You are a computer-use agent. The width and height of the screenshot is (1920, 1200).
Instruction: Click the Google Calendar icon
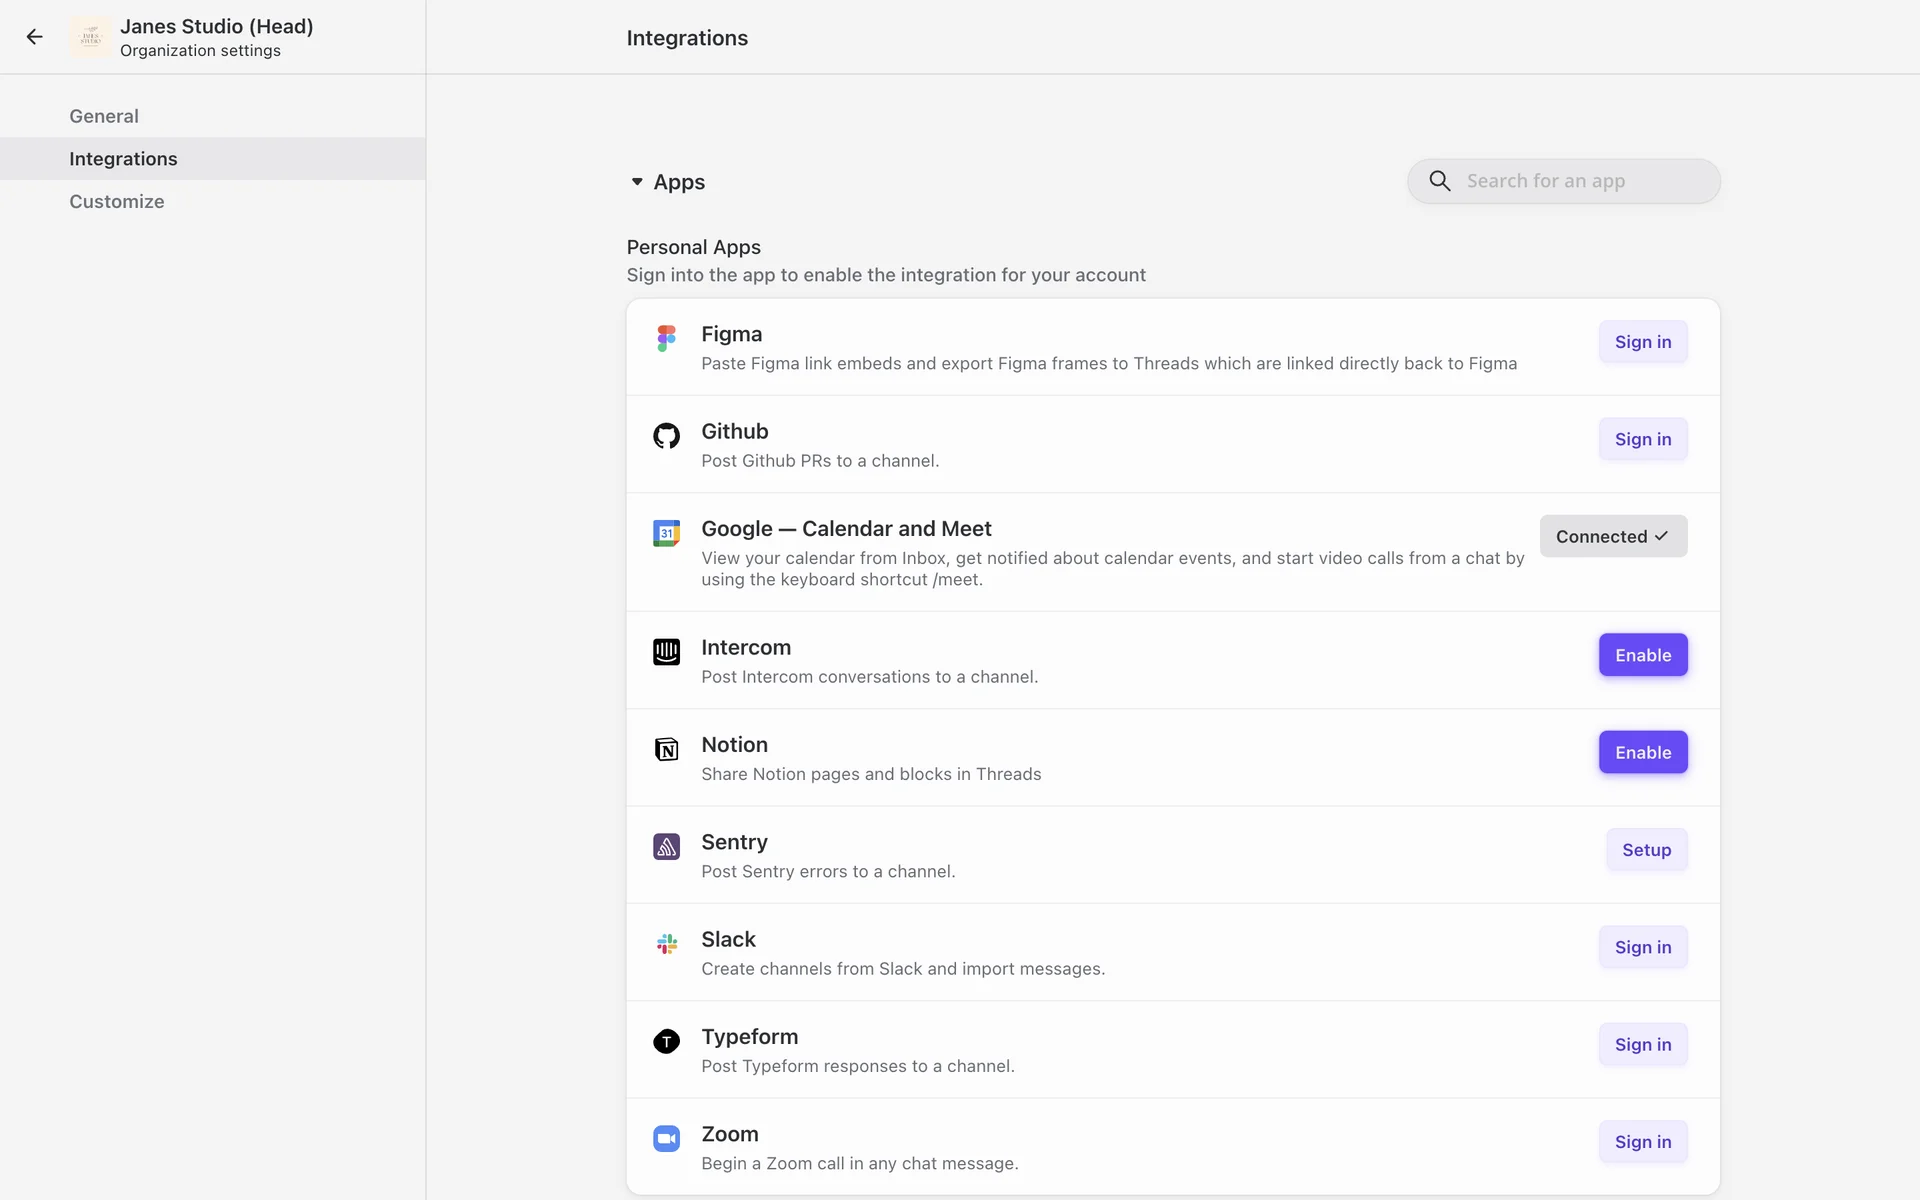coord(666,533)
